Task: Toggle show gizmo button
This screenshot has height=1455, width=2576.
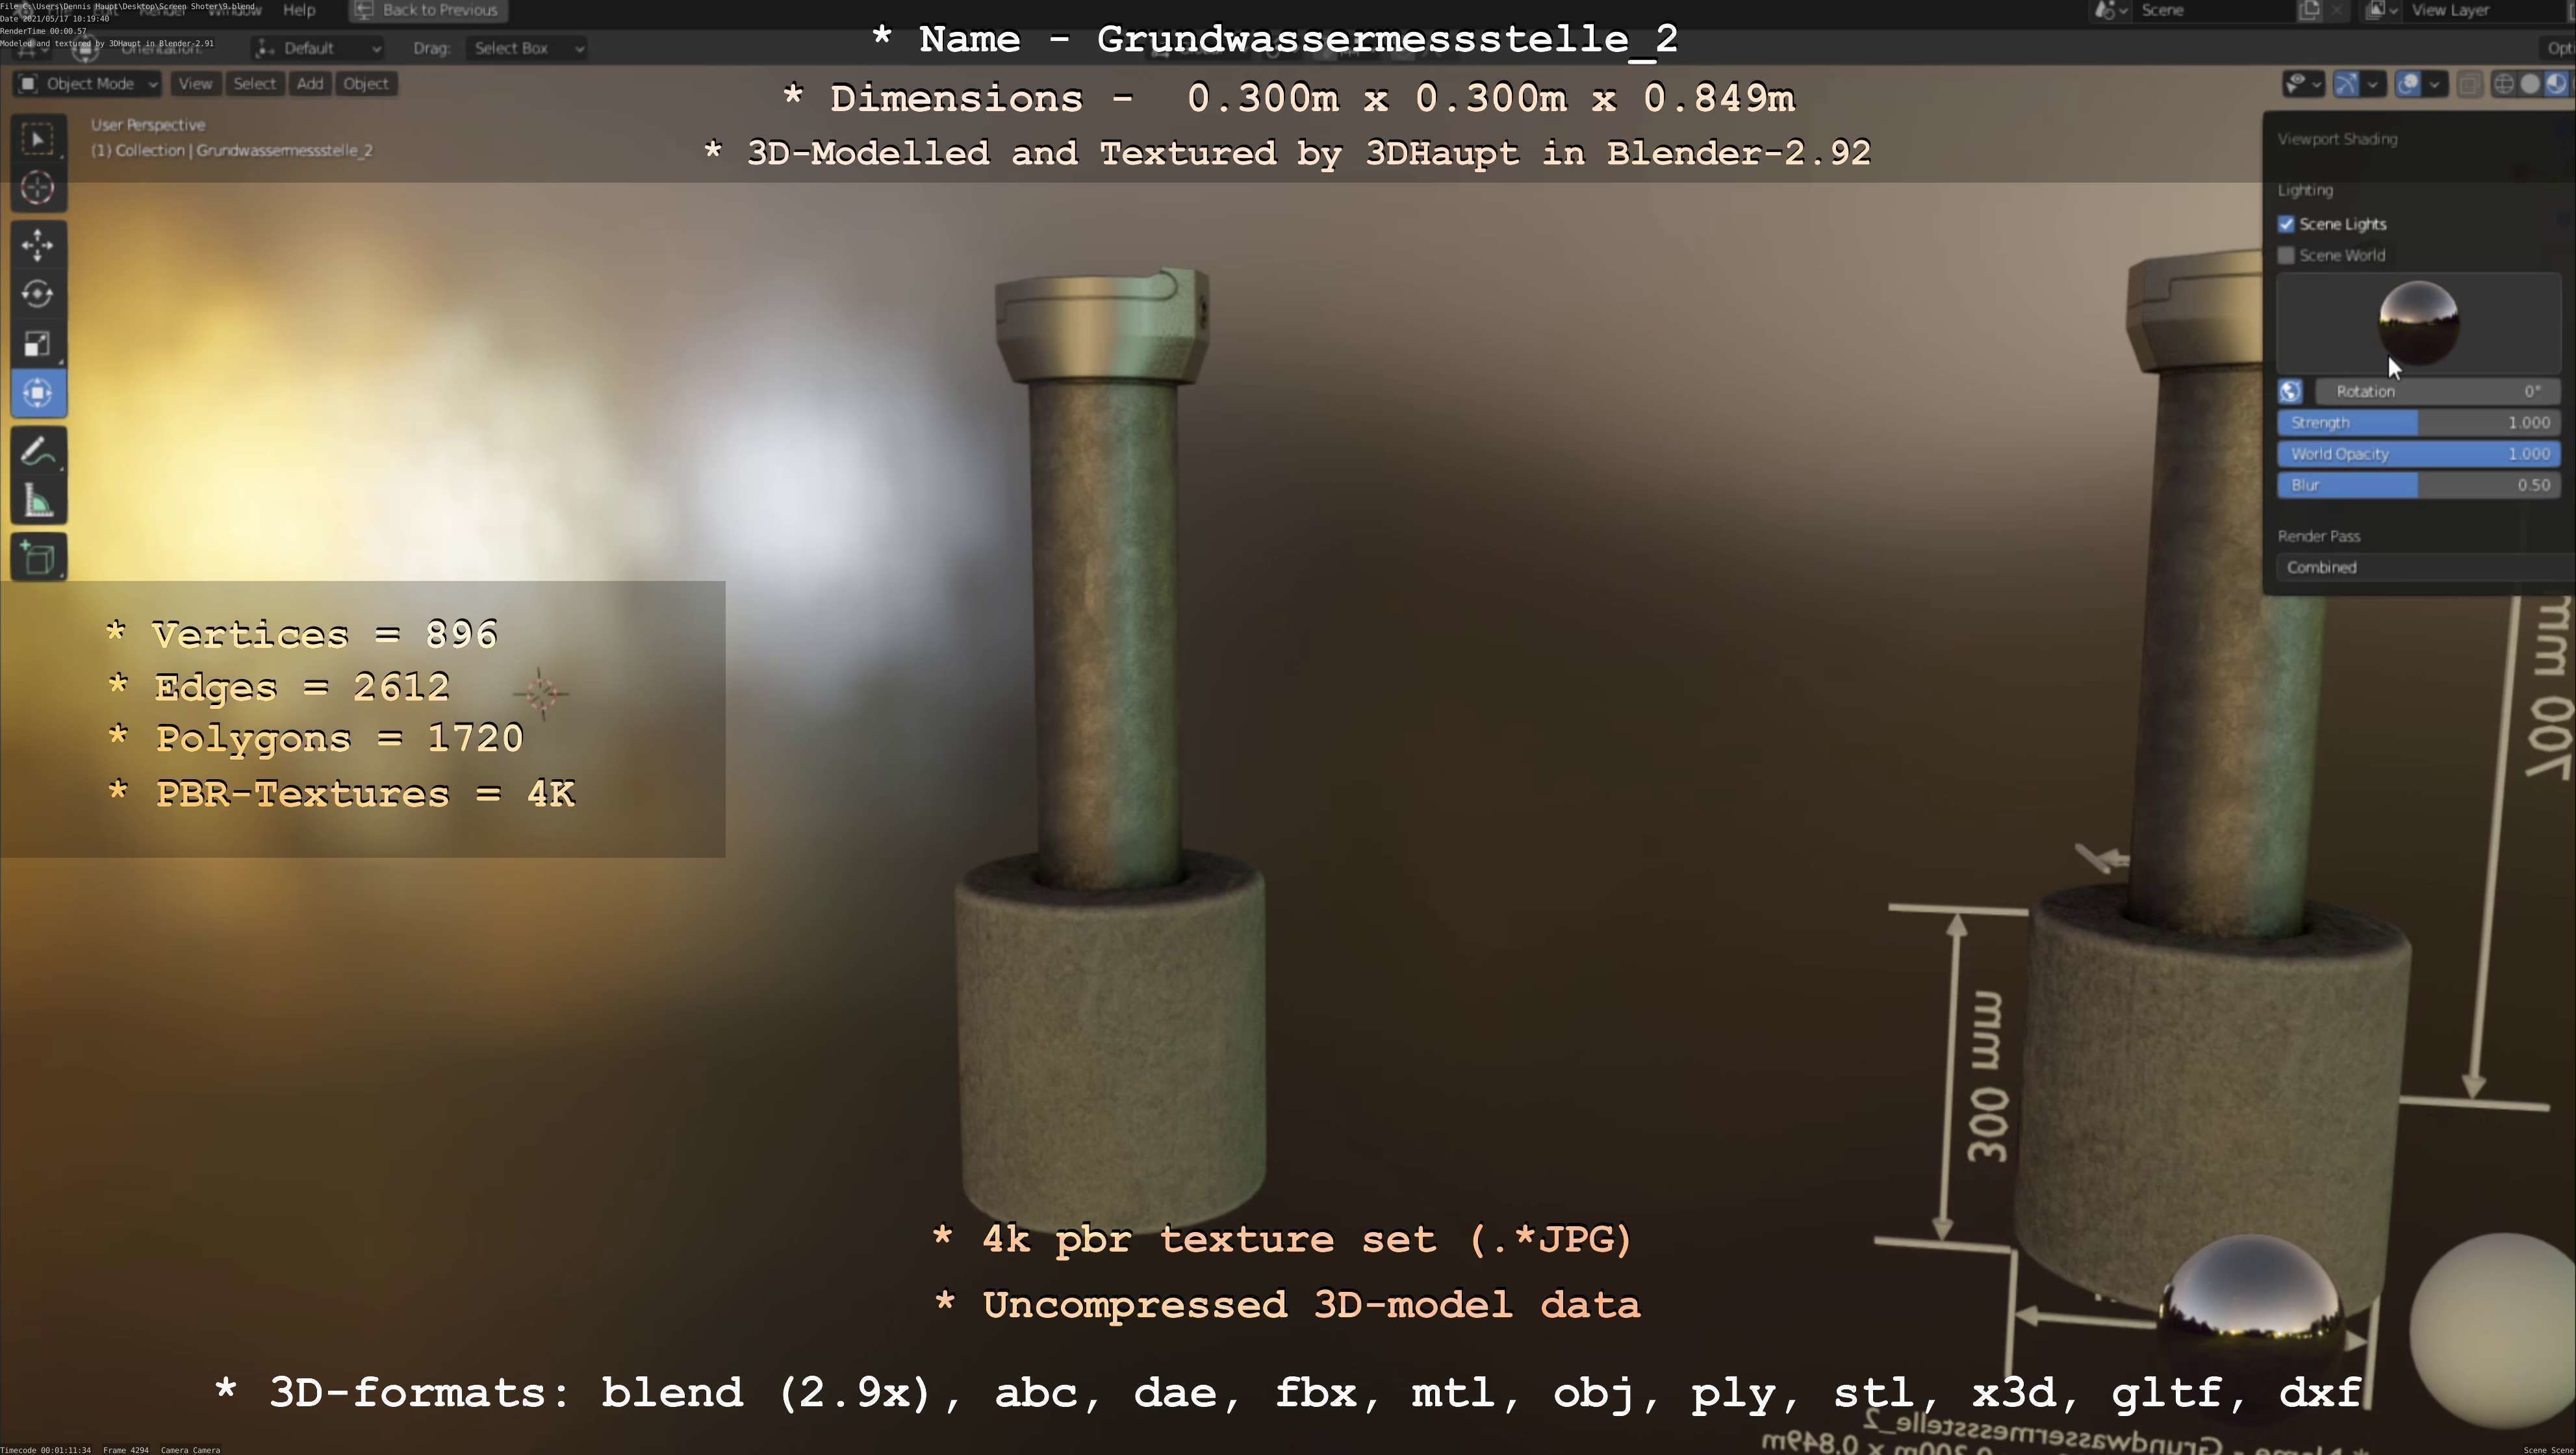Action: 2346,84
